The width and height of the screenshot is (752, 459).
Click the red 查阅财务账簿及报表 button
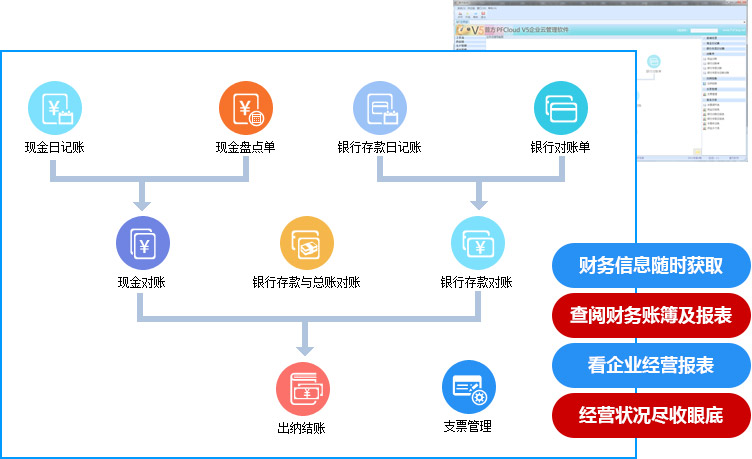point(651,315)
